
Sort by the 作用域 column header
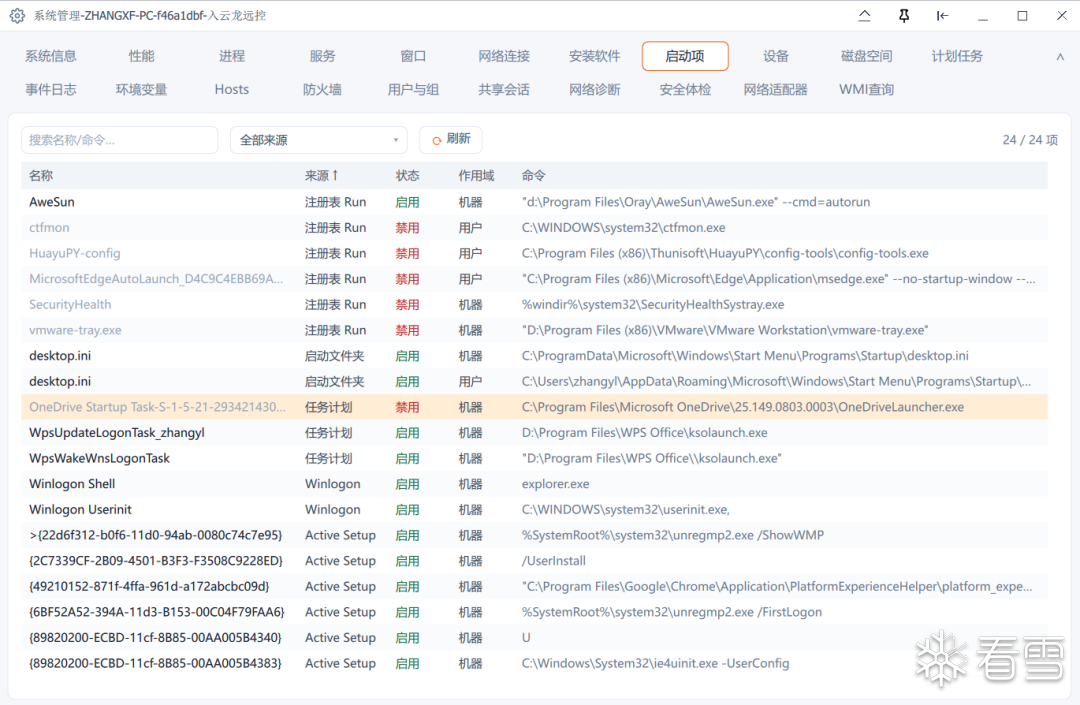pos(476,176)
